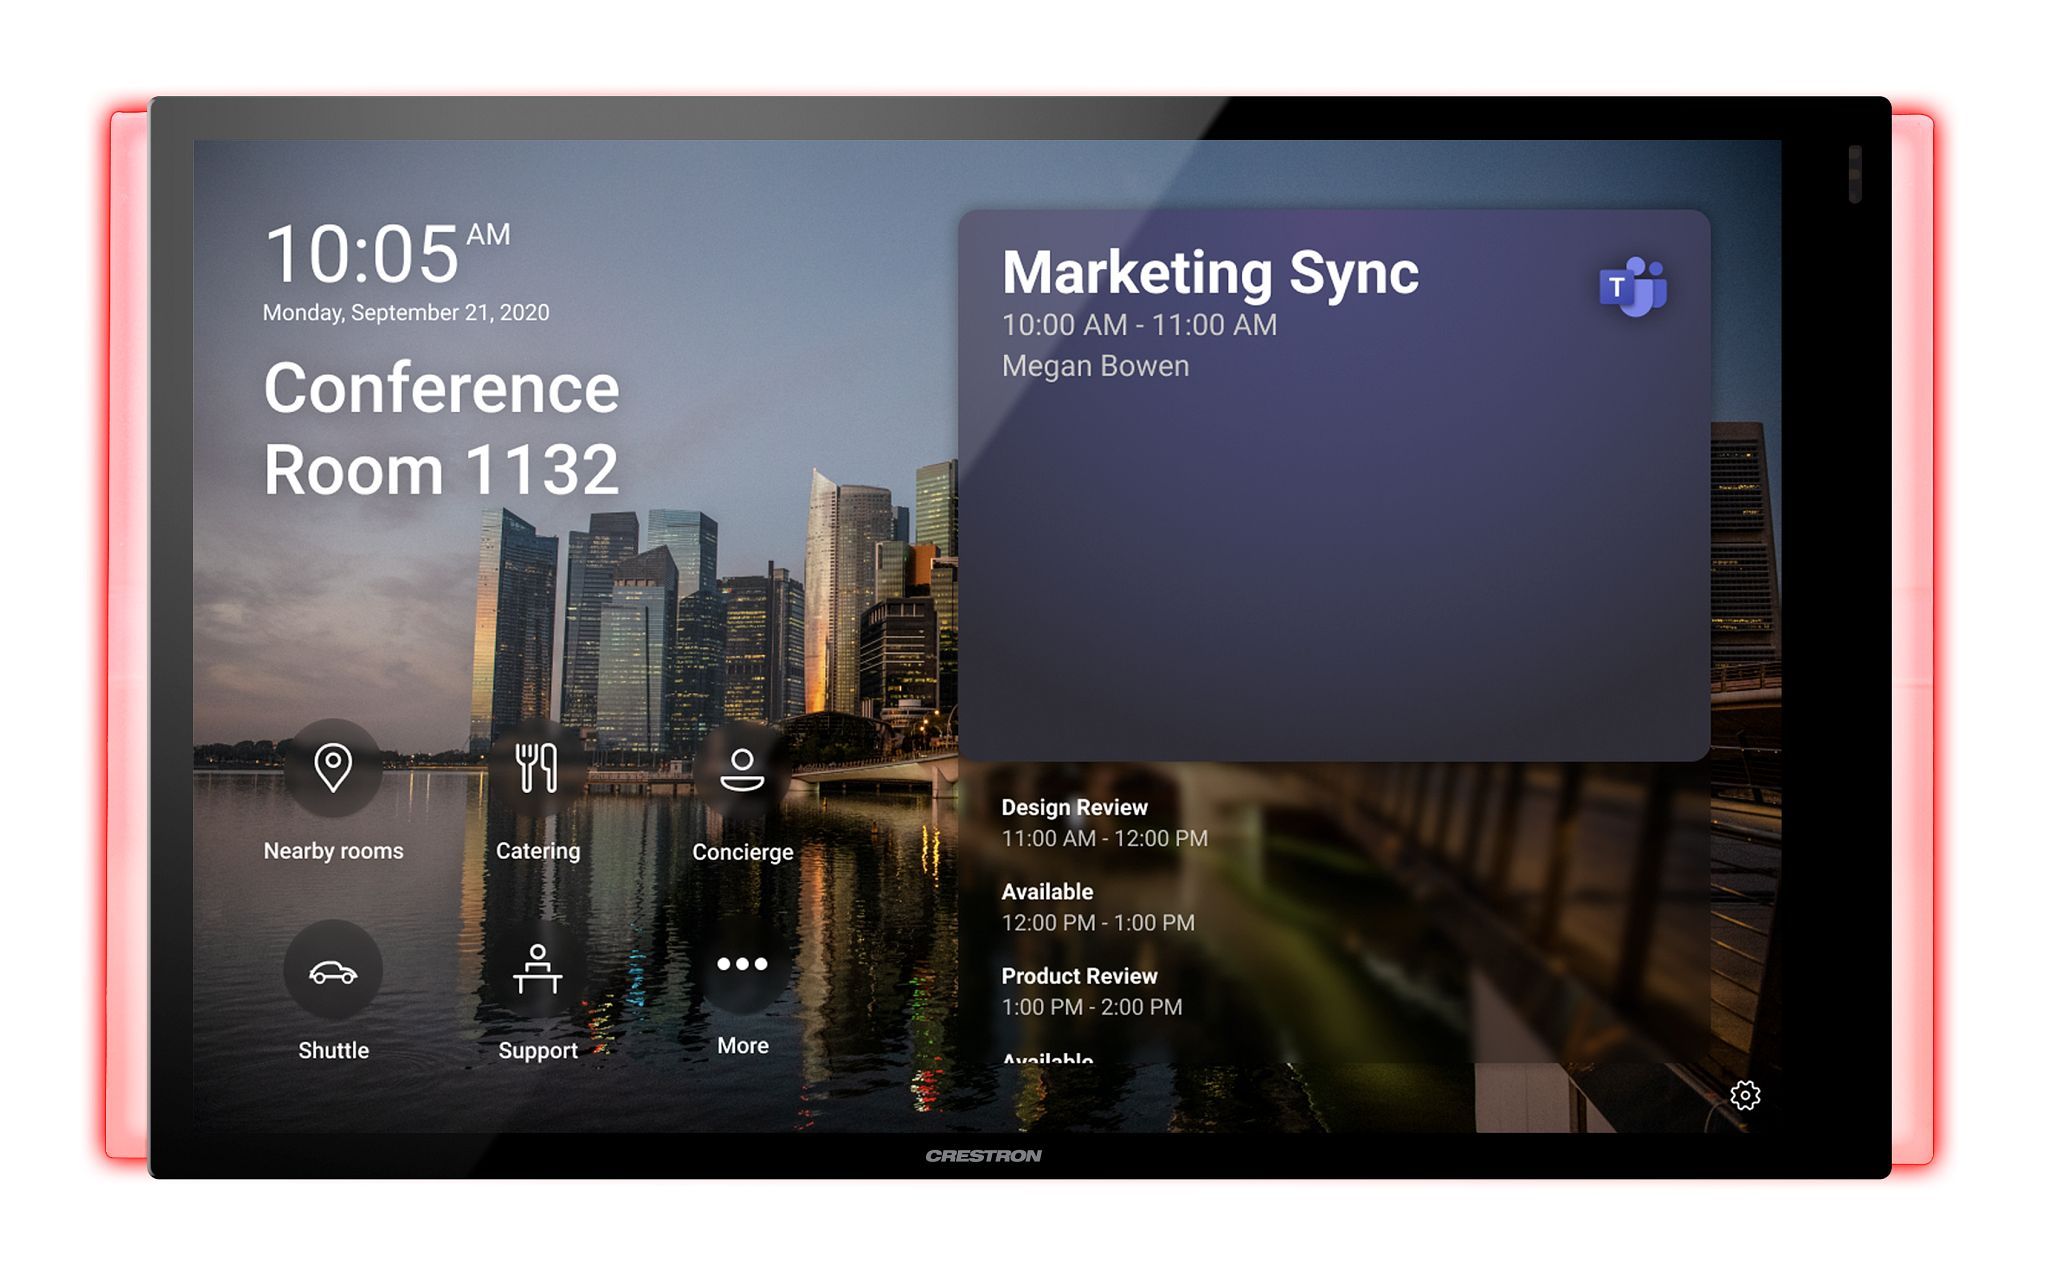Tap the partially visible last Available entry
Screen dimensions: 2048x1277
click(1047, 1057)
